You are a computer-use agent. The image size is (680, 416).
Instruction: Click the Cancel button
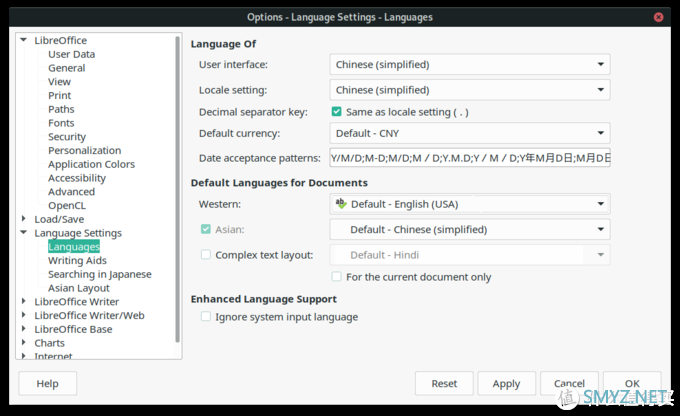[569, 383]
